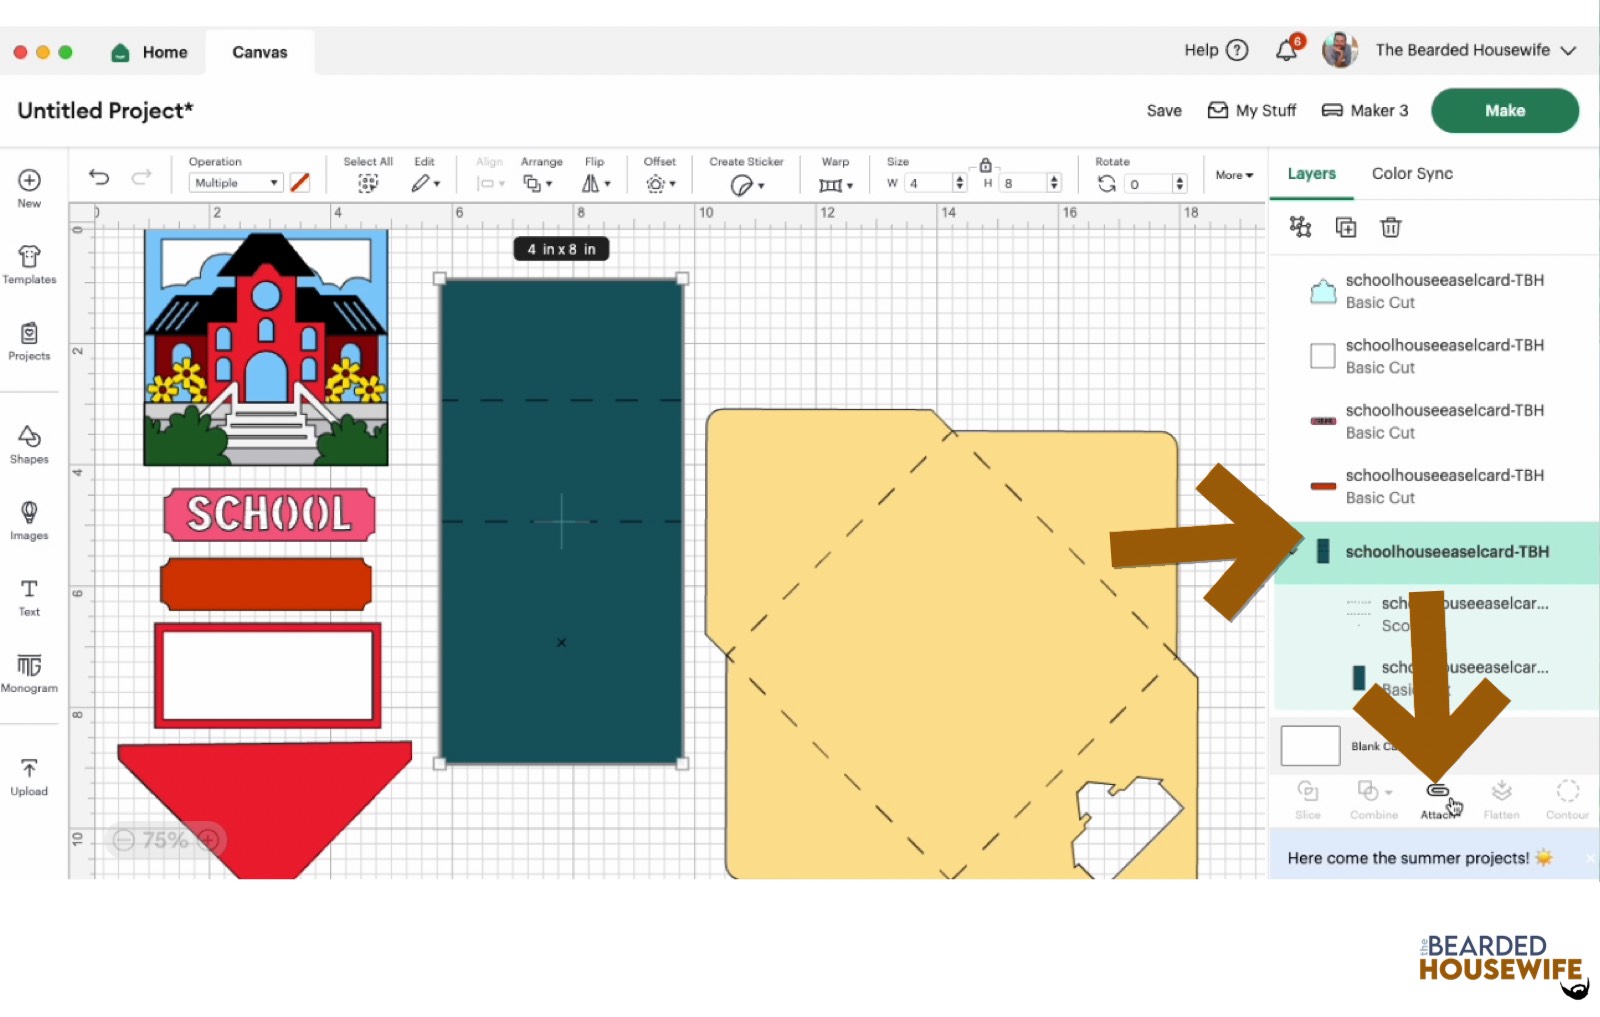Zoom in with the plus button

pos(209,840)
